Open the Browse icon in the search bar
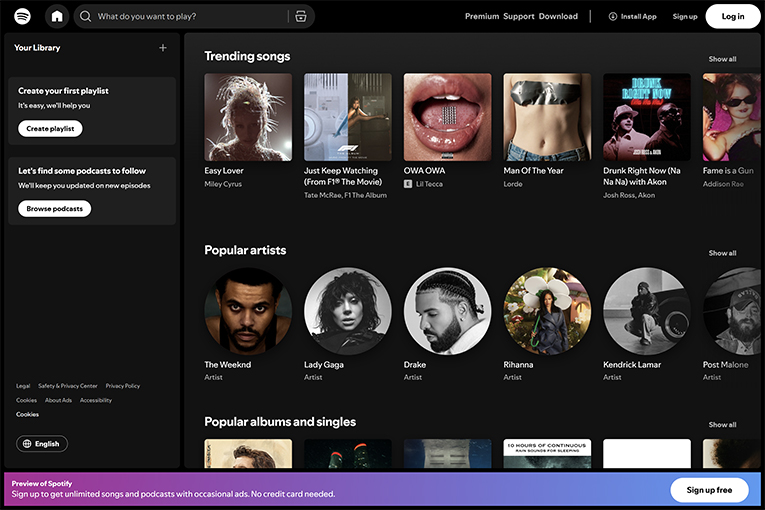The height and width of the screenshot is (510, 765). (301, 16)
